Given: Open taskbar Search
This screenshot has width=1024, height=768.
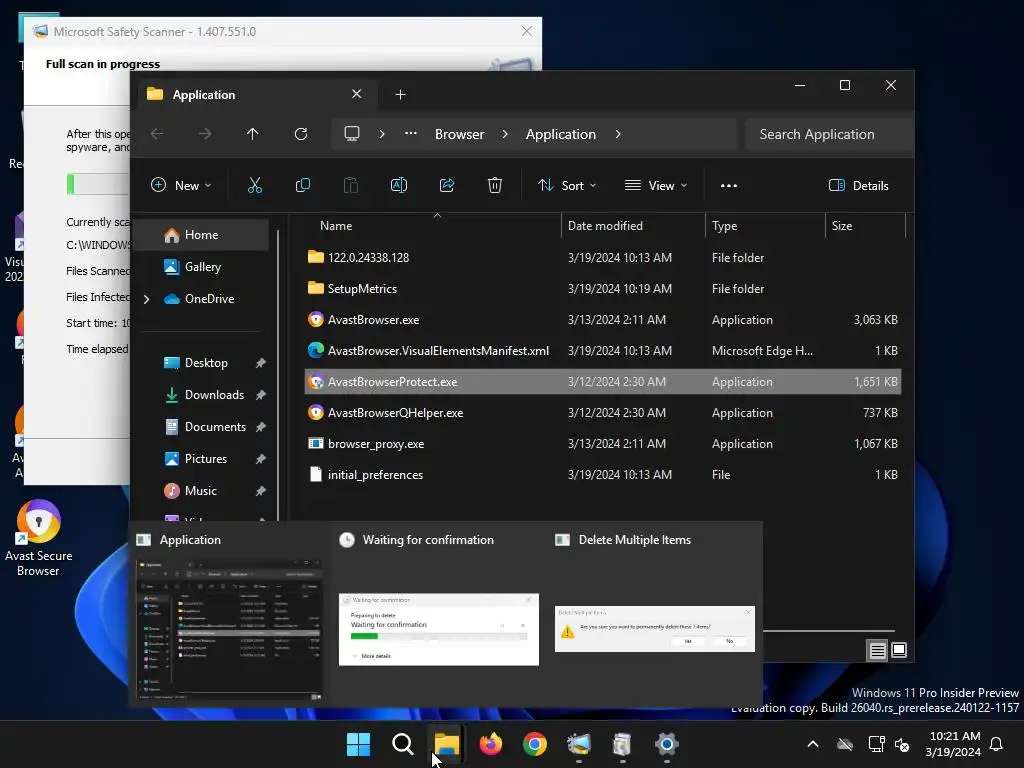Looking at the screenshot, I should 403,744.
